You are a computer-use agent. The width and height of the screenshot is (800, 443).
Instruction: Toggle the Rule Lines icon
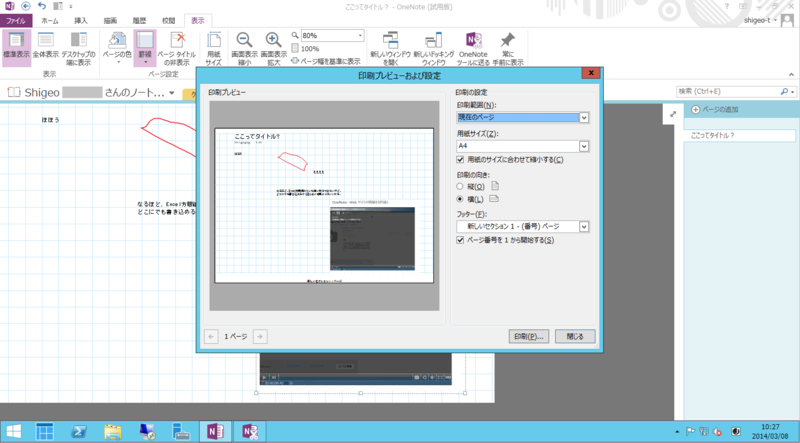pos(145,48)
